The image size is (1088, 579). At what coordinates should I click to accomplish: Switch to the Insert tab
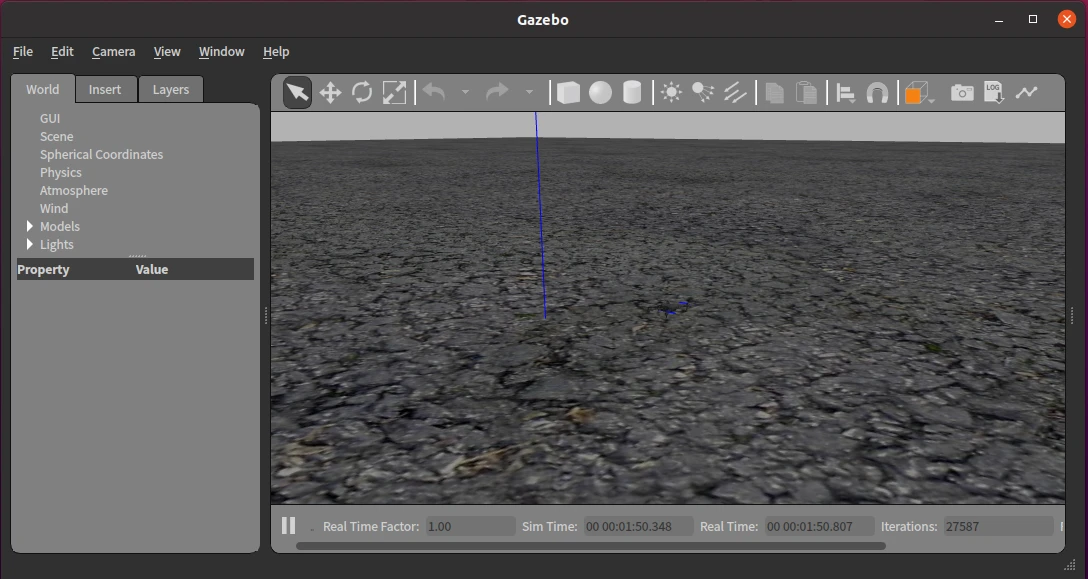coord(105,90)
